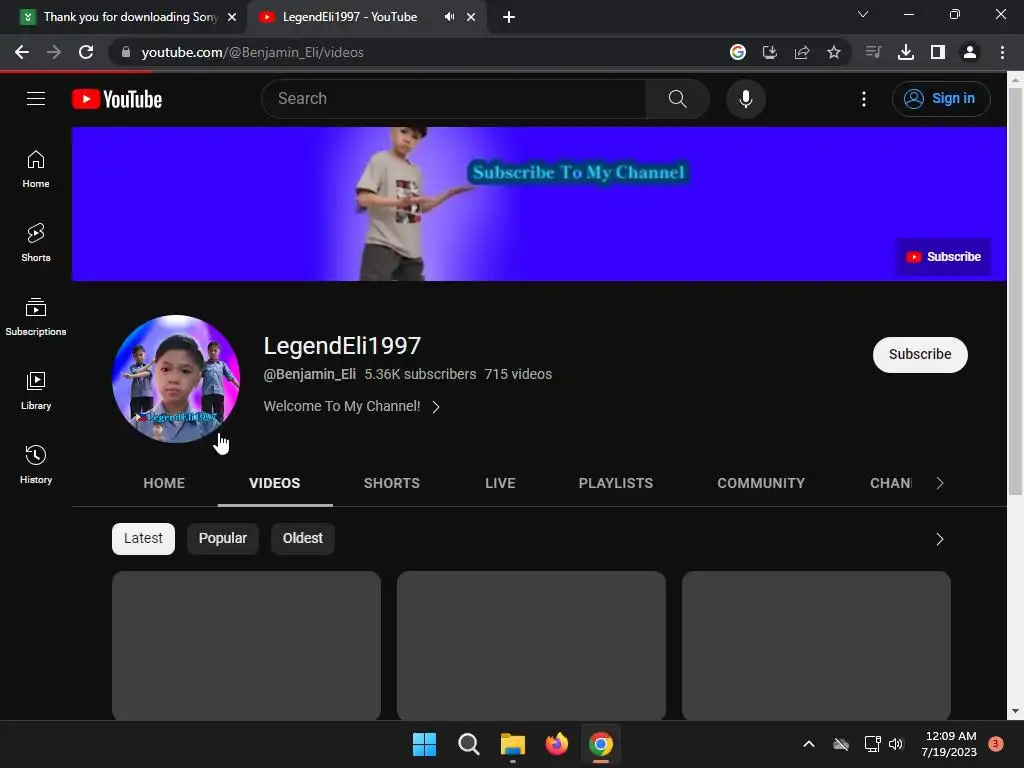Image resolution: width=1024 pixels, height=768 pixels.
Task: Click the install app icon in address bar
Action: (769, 52)
